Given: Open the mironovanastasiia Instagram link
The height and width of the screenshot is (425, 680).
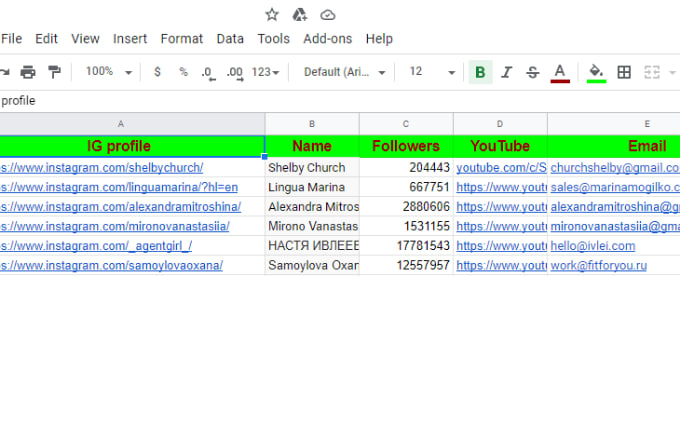Looking at the screenshot, I should pyautogui.click(x=115, y=226).
